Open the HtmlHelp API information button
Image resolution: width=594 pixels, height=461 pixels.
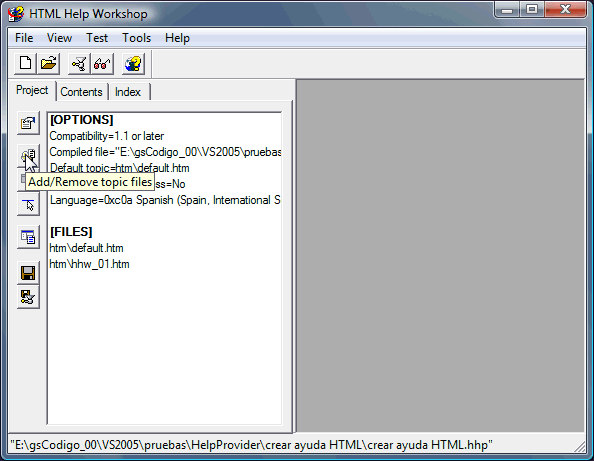point(28,205)
